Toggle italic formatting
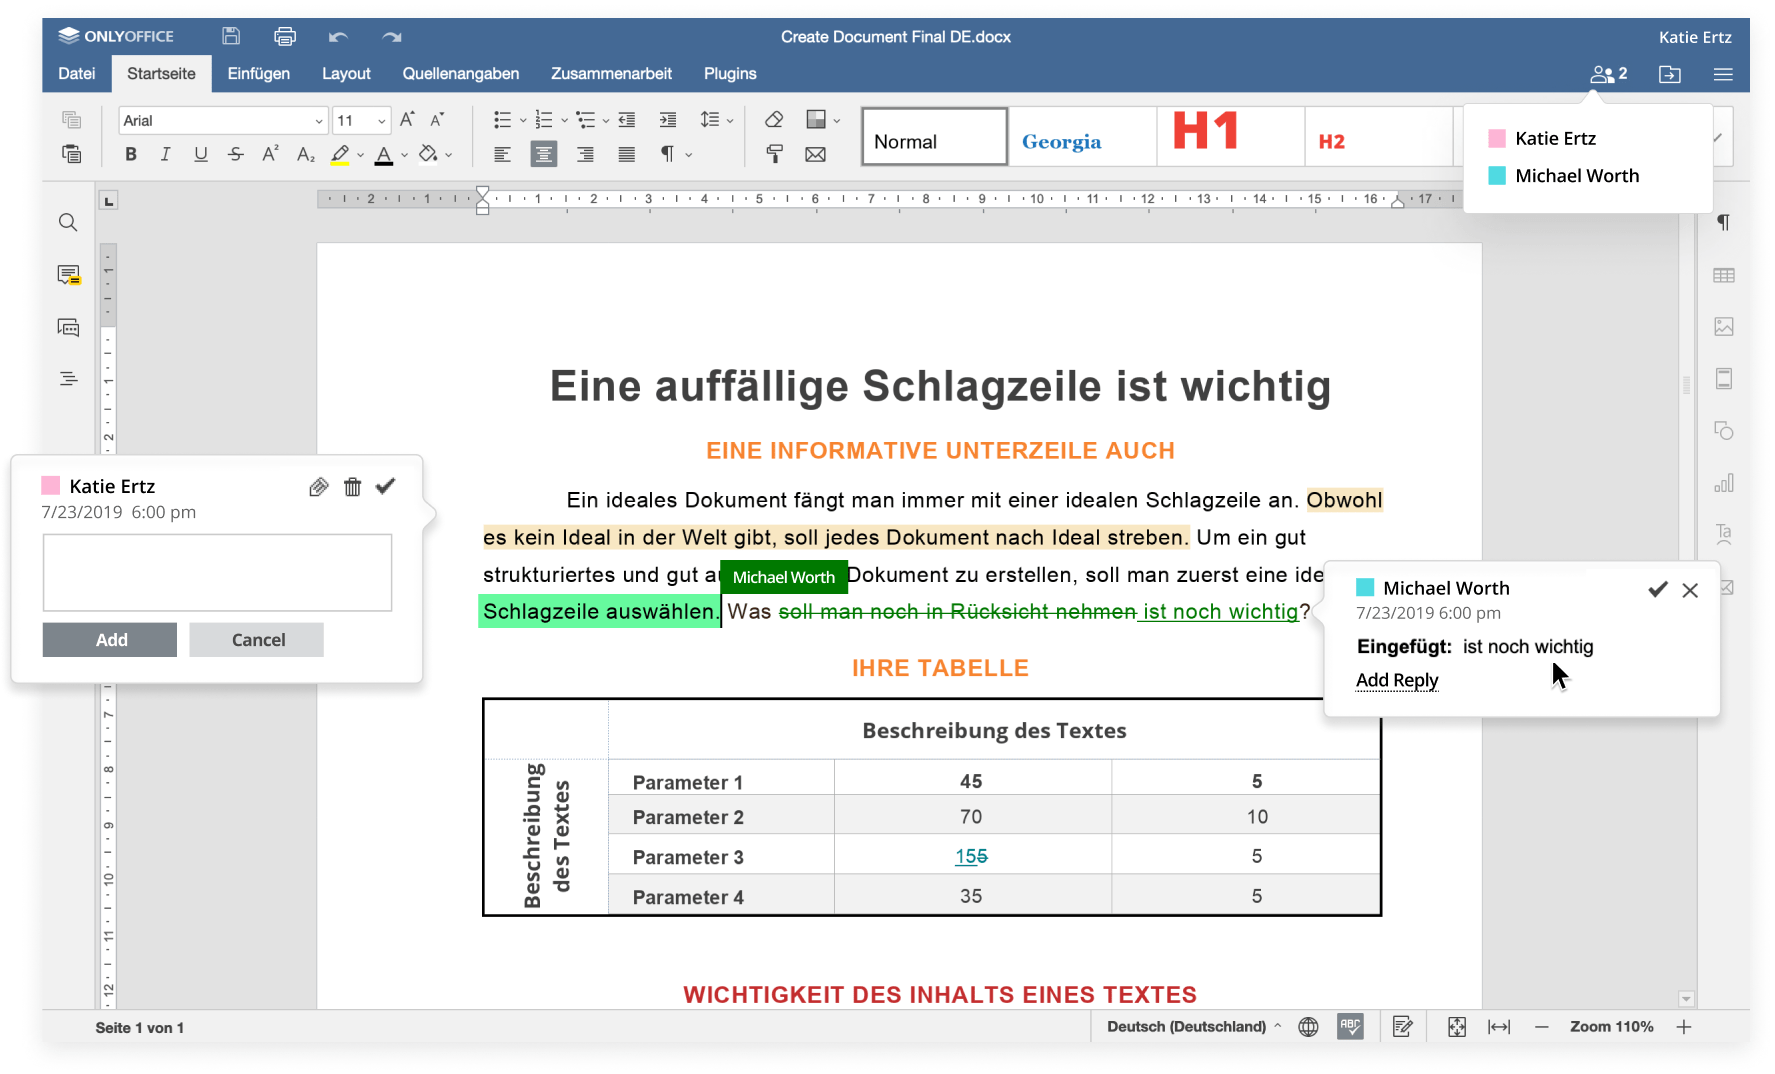 point(166,154)
